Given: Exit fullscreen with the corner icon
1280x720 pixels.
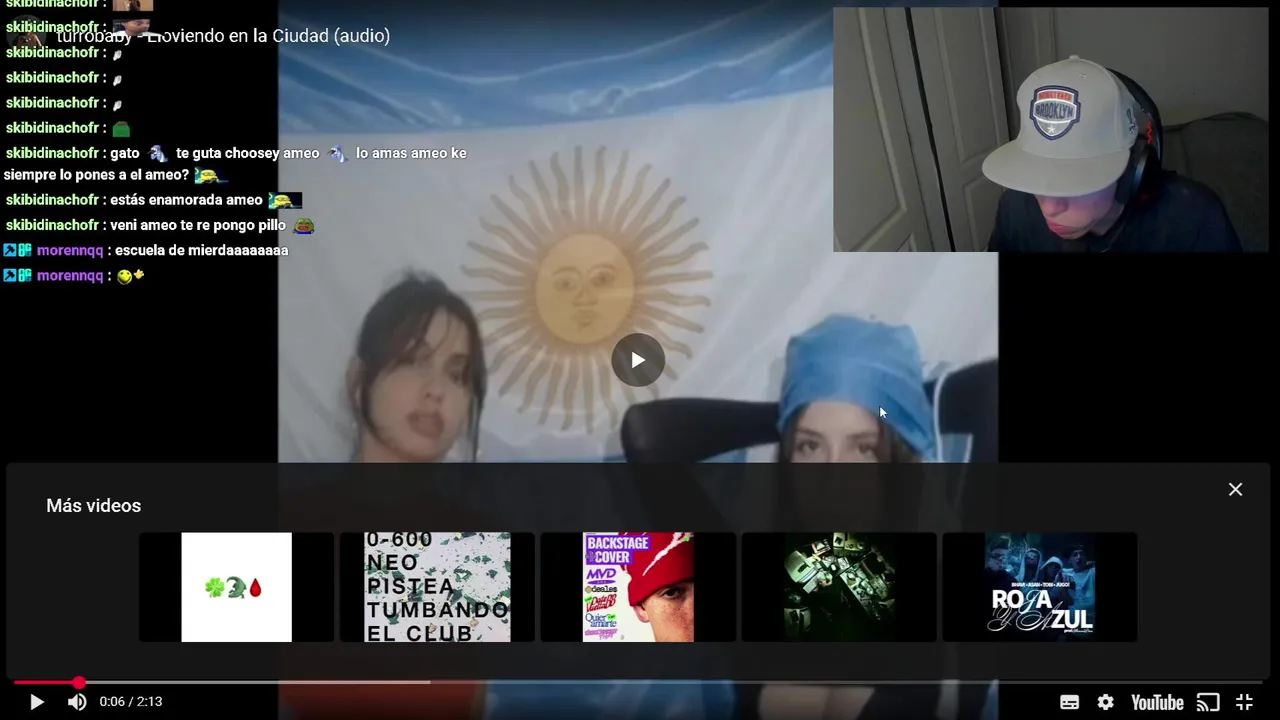Looking at the screenshot, I should tap(1244, 702).
